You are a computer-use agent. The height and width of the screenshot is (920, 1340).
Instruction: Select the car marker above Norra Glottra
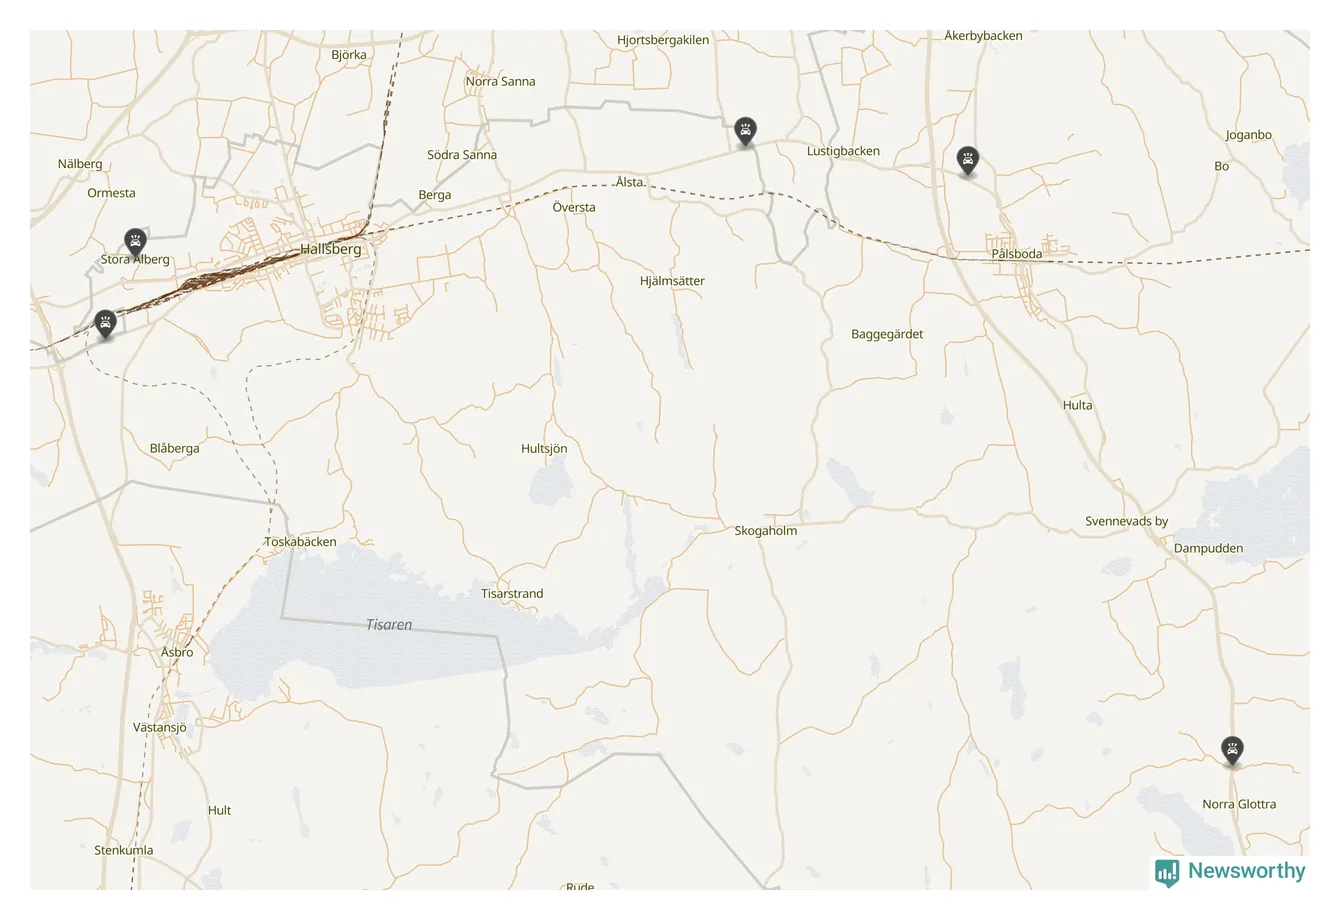(x=1233, y=749)
